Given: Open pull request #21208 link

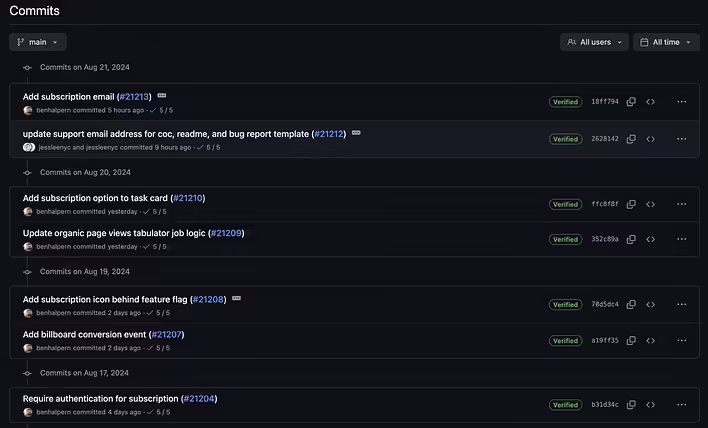Looking at the screenshot, I should (208, 299).
